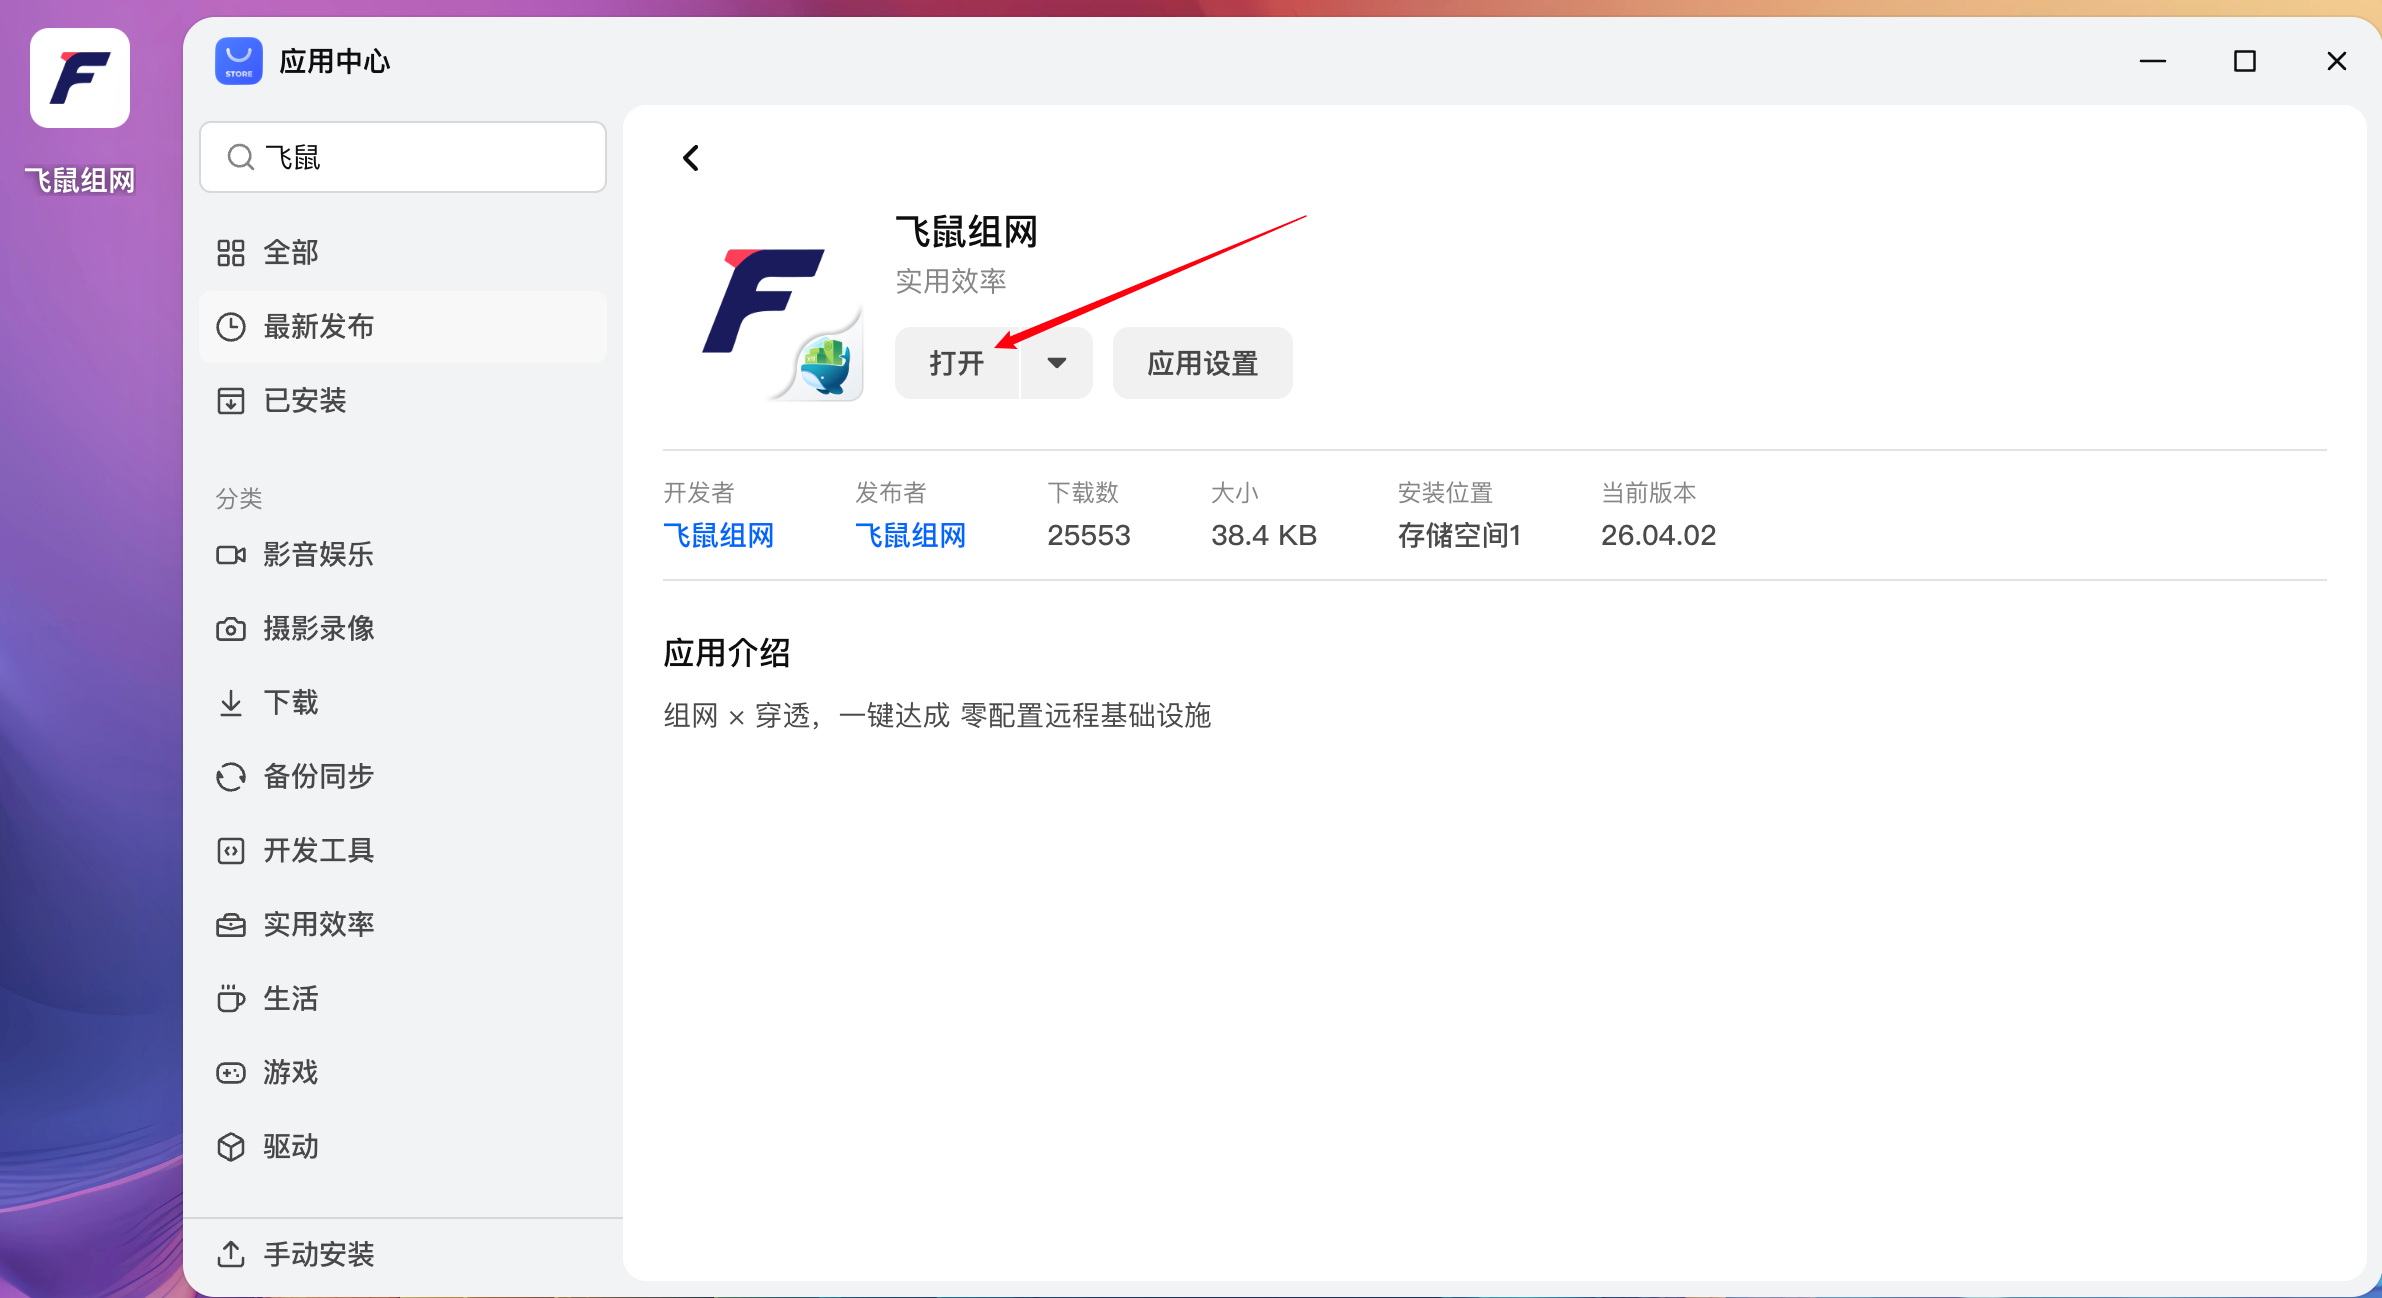Open the 实用效率 category
The width and height of the screenshot is (2382, 1298).
[x=403, y=925]
